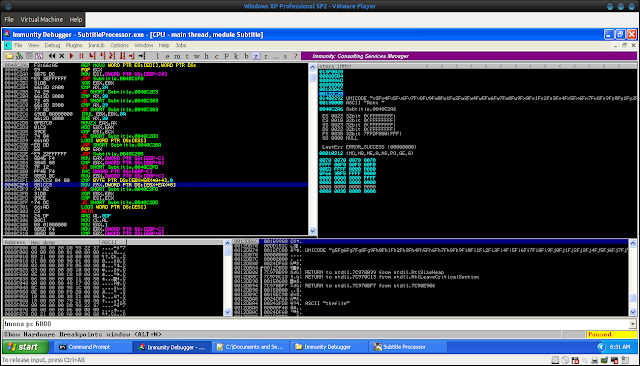Click the Execute till return icon

131,56
